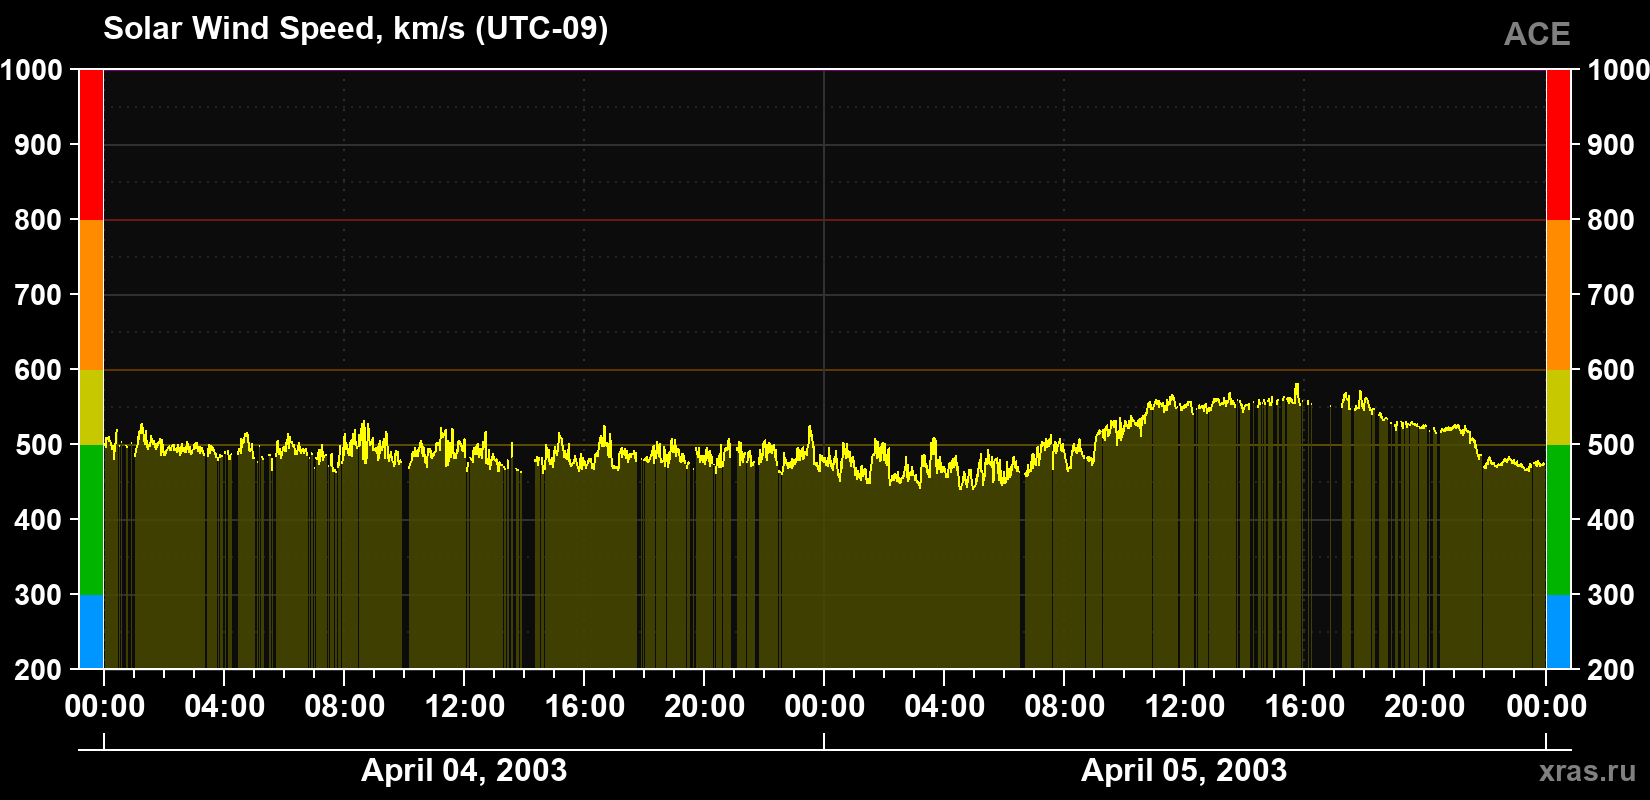Image resolution: width=1650 pixels, height=800 pixels.
Task: Click the blue band of the right scale bar
Action: click(x=1559, y=632)
